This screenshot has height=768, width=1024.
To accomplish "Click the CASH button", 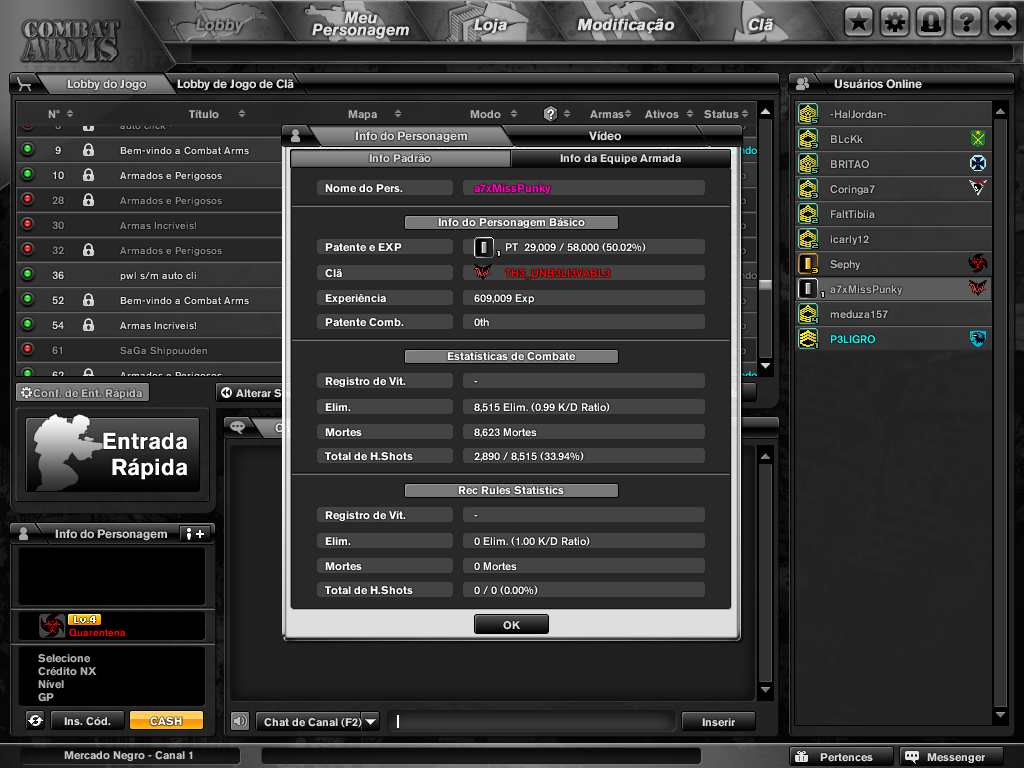I will pyautogui.click(x=166, y=720).
